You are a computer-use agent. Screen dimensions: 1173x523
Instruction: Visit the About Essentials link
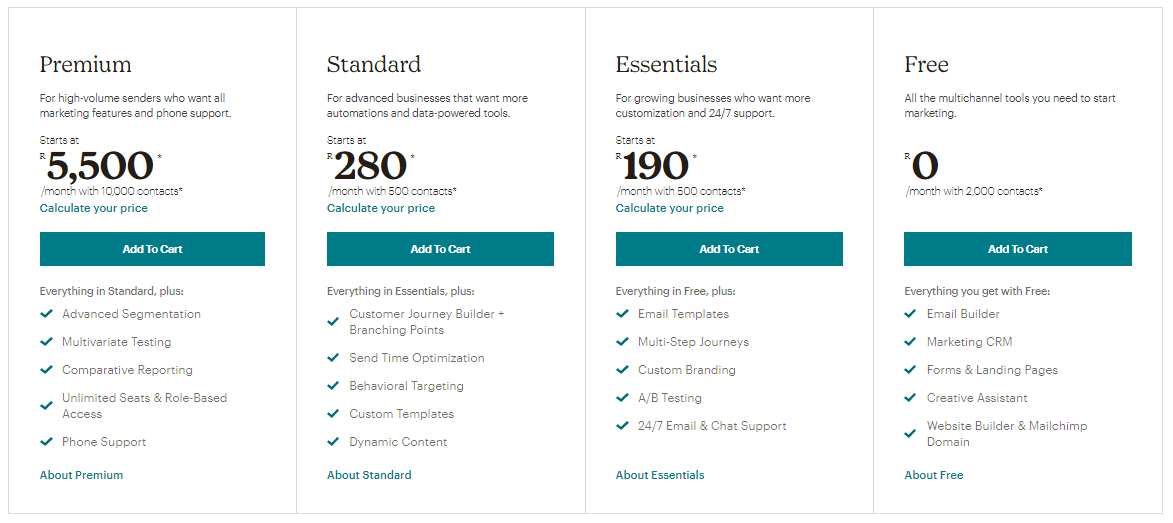tap(660, 475)
